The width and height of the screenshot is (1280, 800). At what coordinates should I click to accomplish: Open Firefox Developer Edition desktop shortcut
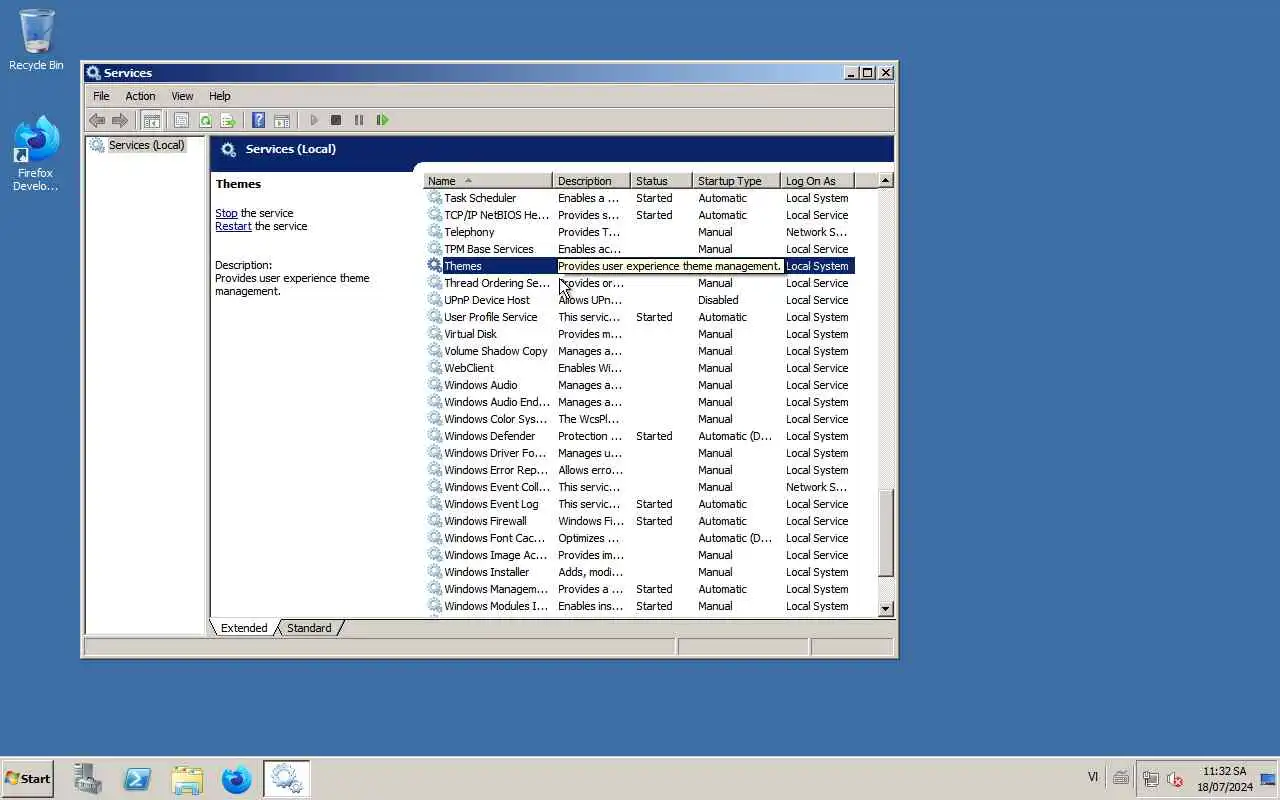point(36,153)
